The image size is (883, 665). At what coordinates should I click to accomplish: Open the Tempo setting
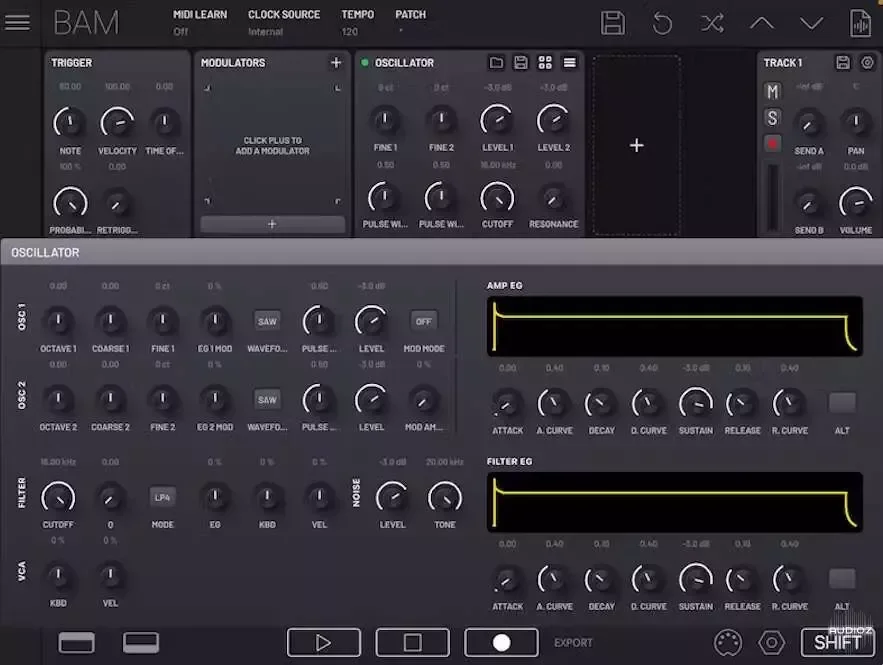coord(357,23)
